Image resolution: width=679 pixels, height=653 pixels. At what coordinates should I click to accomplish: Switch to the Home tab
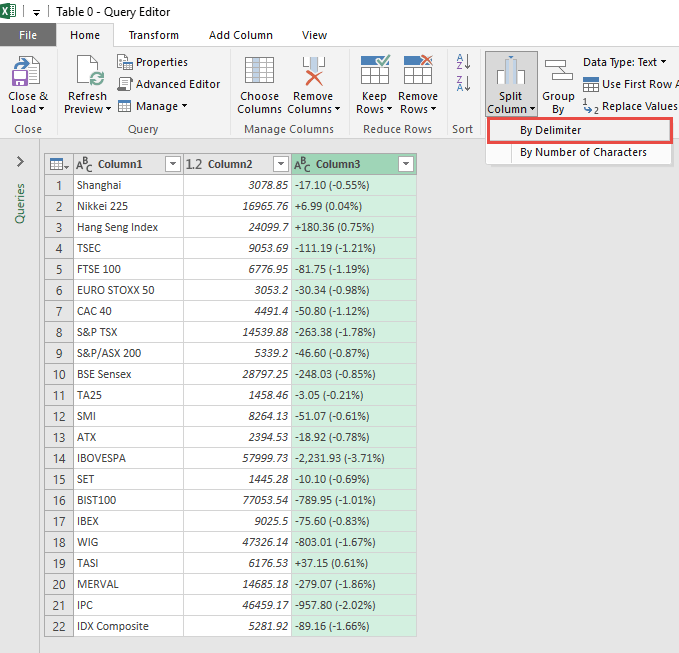click(x=85, y=35)
